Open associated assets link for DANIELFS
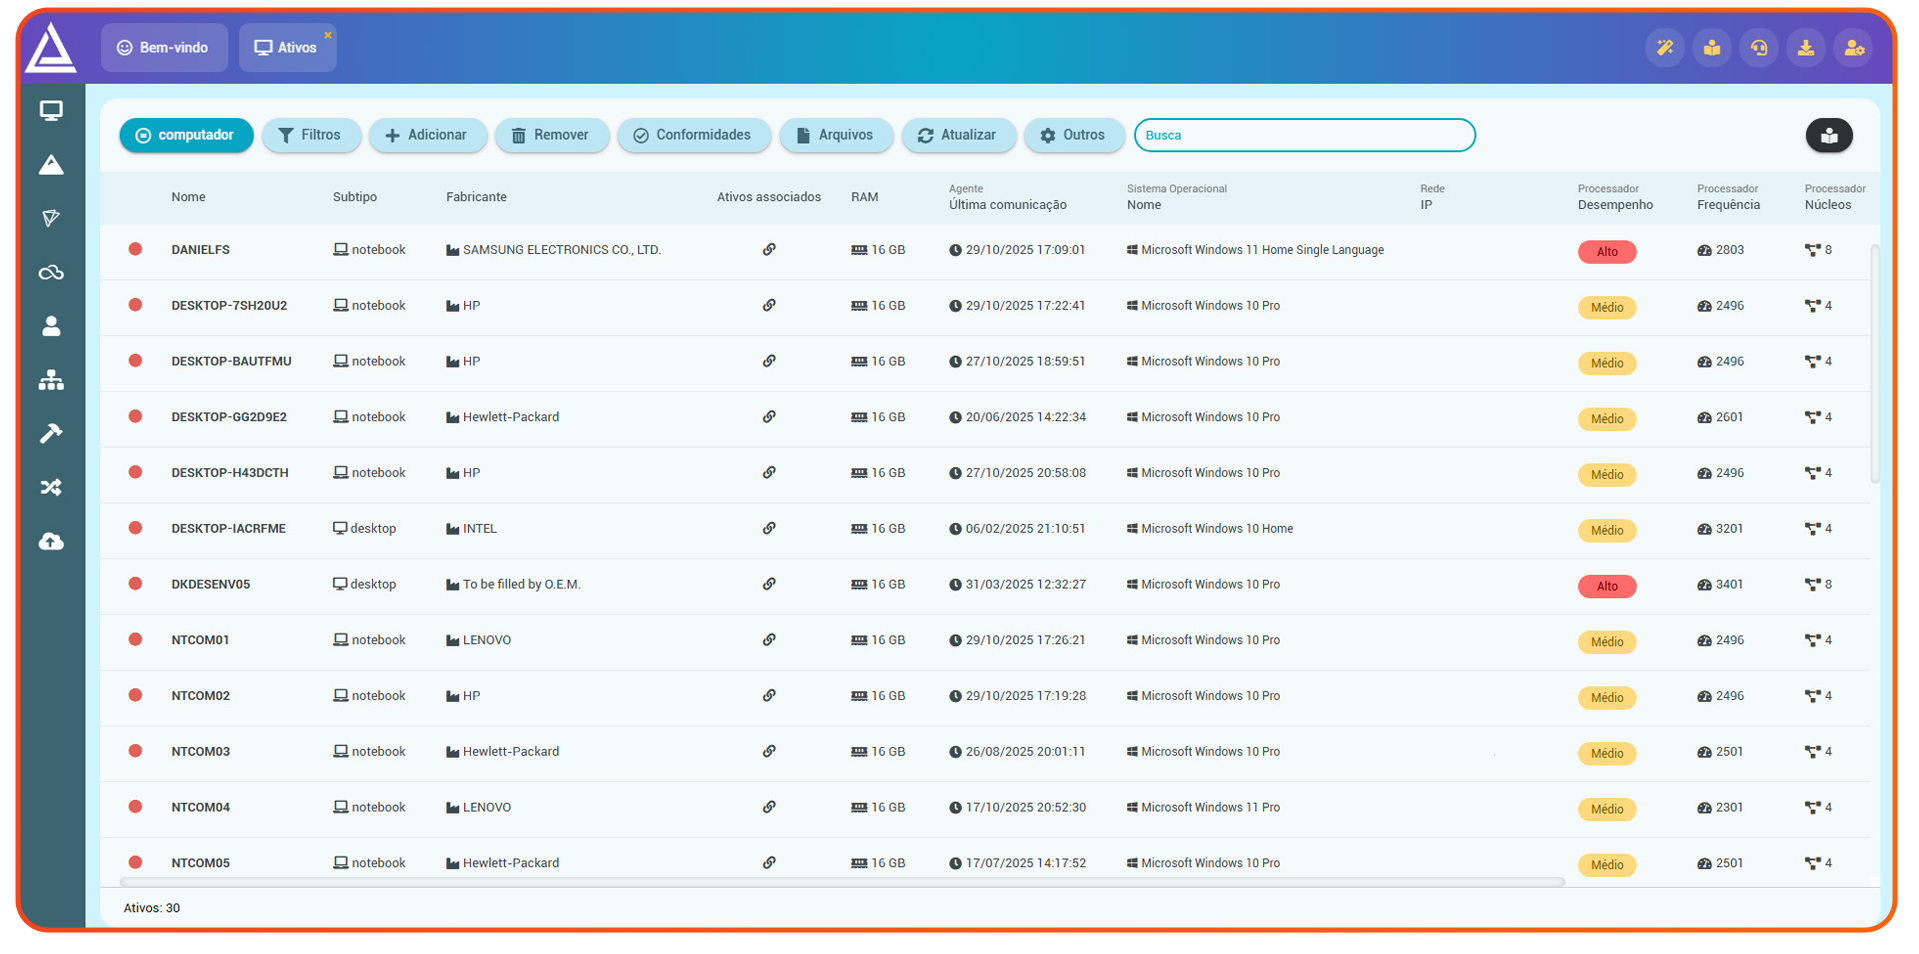The image size is (1919, 954). coord(769,250)
